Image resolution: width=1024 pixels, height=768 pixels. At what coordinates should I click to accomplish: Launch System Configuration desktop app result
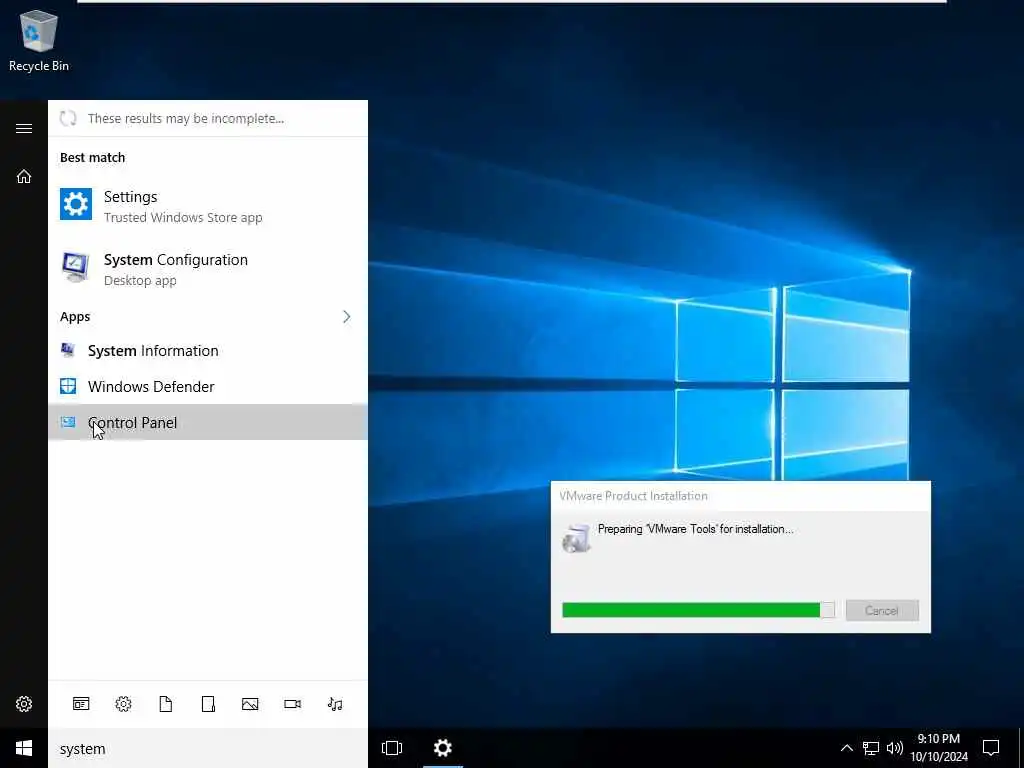coord(208,268)
